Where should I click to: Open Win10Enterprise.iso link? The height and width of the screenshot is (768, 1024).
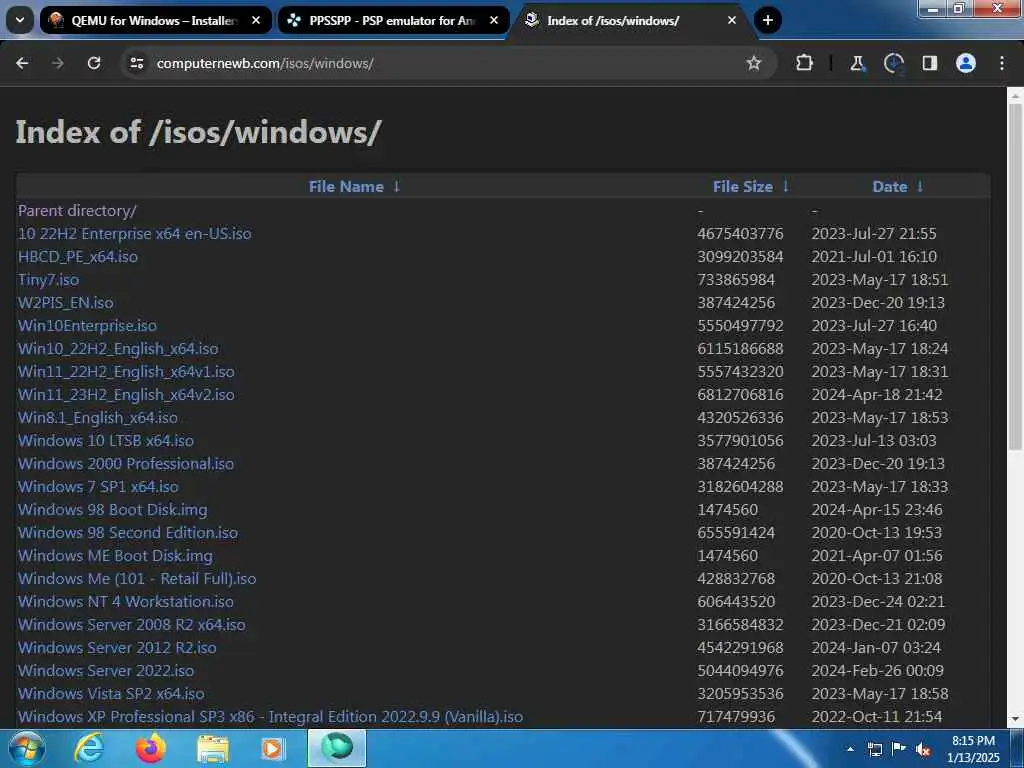(x=88, y=326)
